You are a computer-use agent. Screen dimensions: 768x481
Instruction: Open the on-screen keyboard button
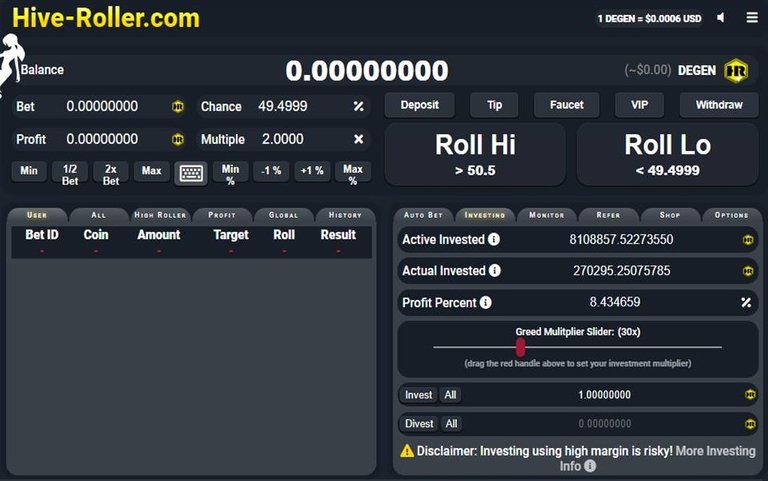(x=191, y=173)
